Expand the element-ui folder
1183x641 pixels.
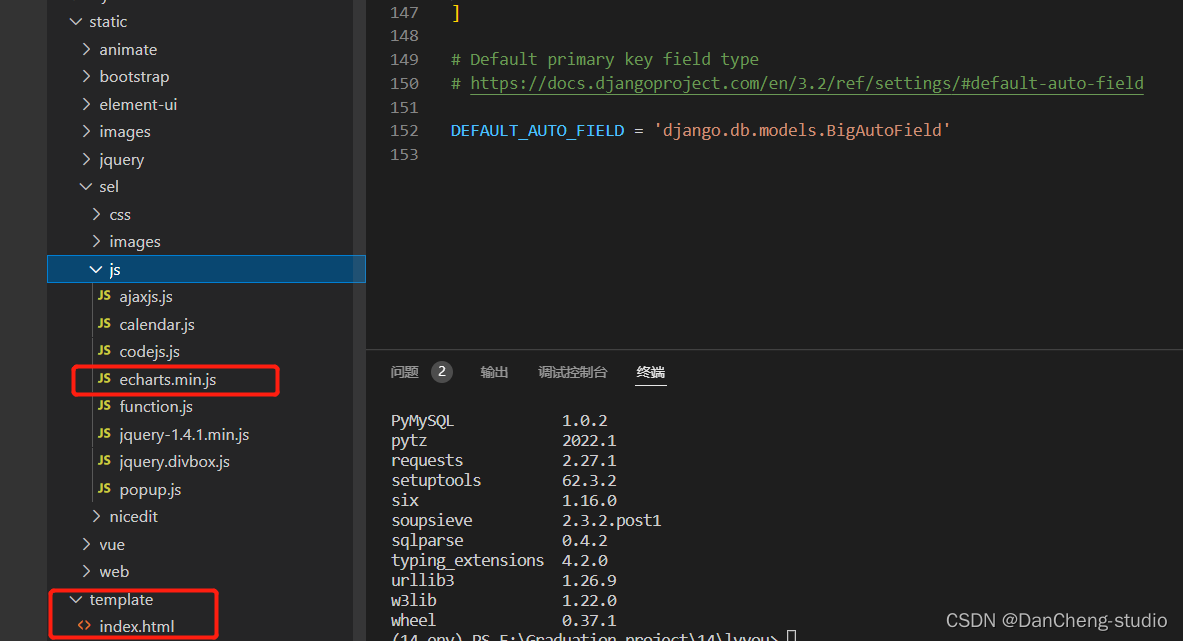(86, 105)
